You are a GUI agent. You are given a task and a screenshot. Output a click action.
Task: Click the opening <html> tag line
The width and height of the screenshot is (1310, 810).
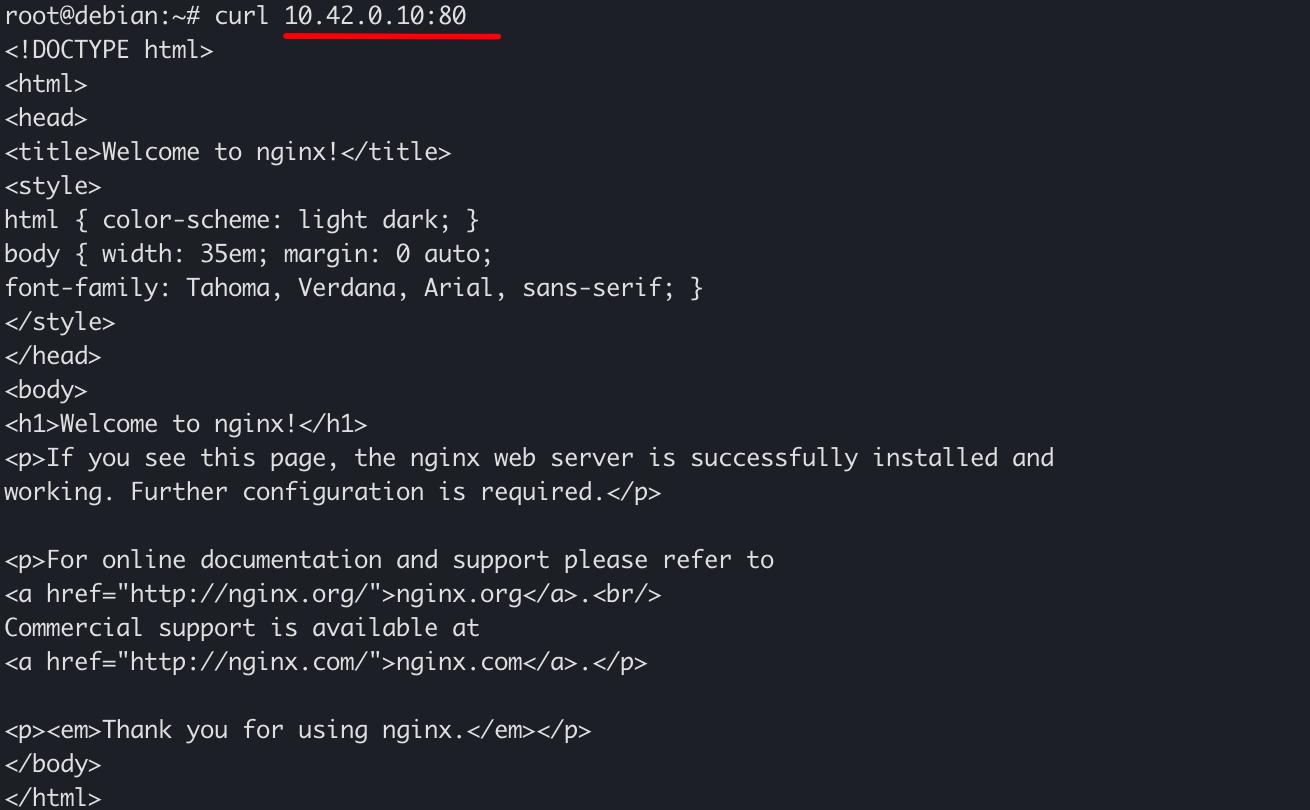coord(46,84)
